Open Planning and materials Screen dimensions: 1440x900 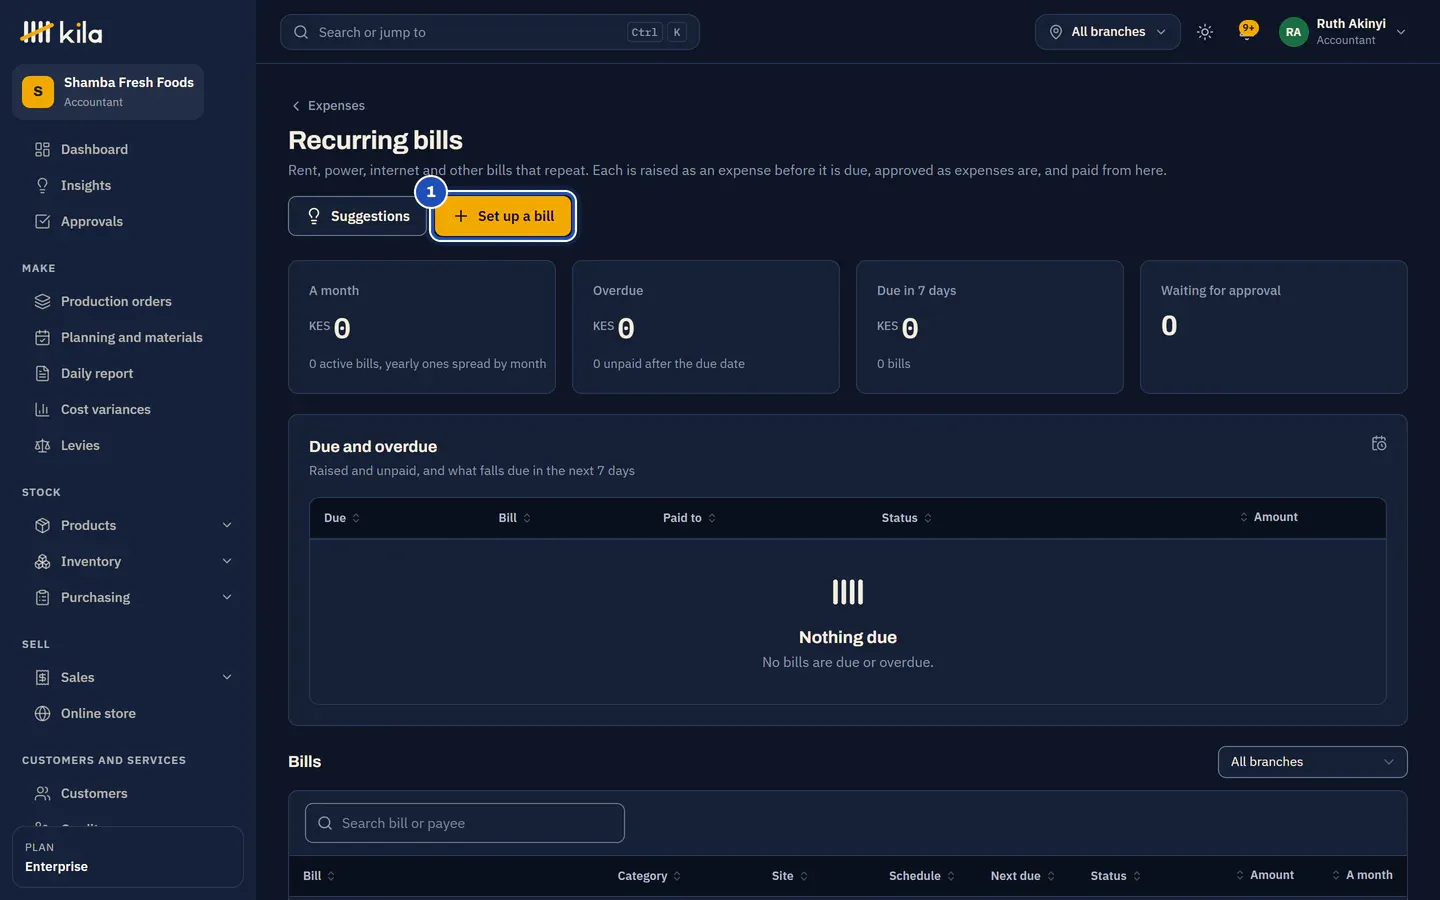tap(128, 337)
